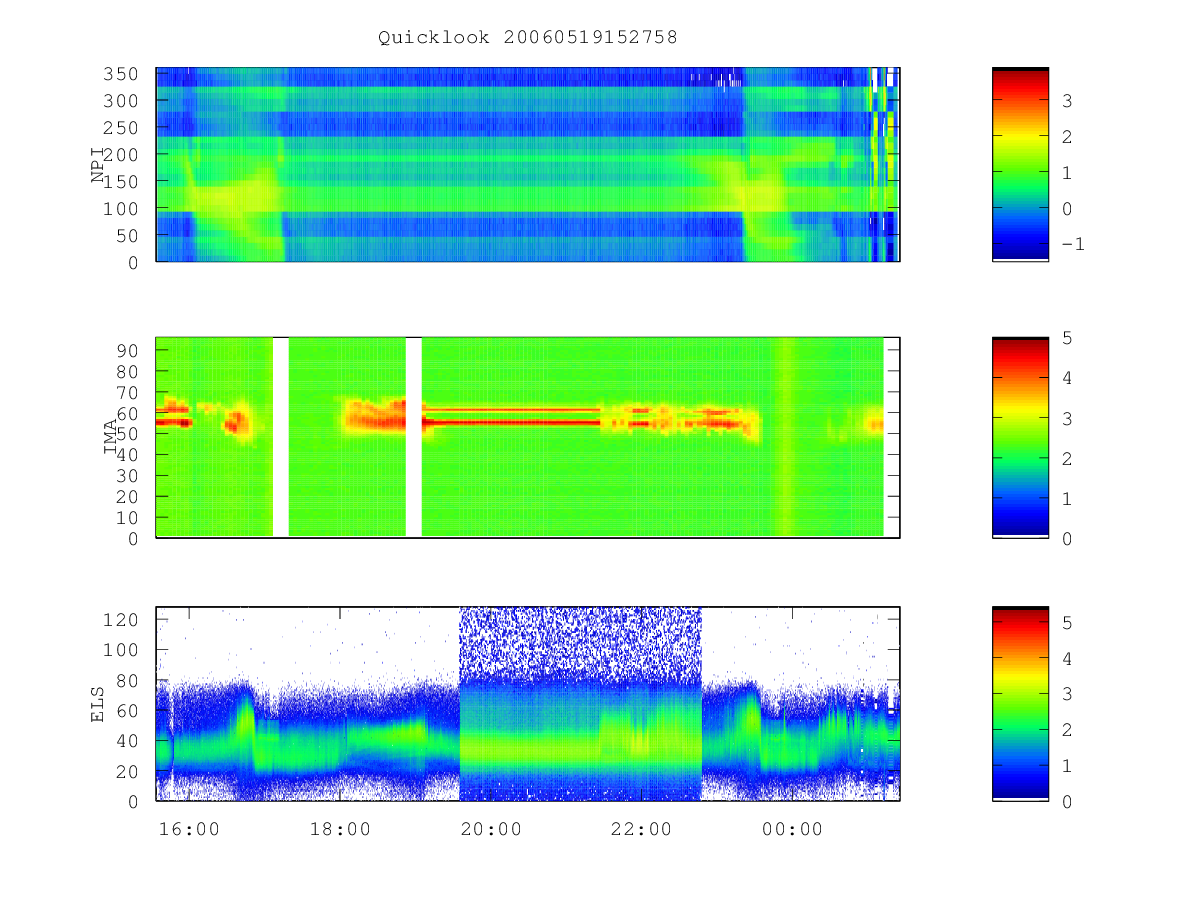Click the 3 label on NPI colorbar
The width and height of the screenshot is (1200, 900).
(1068, 100)
